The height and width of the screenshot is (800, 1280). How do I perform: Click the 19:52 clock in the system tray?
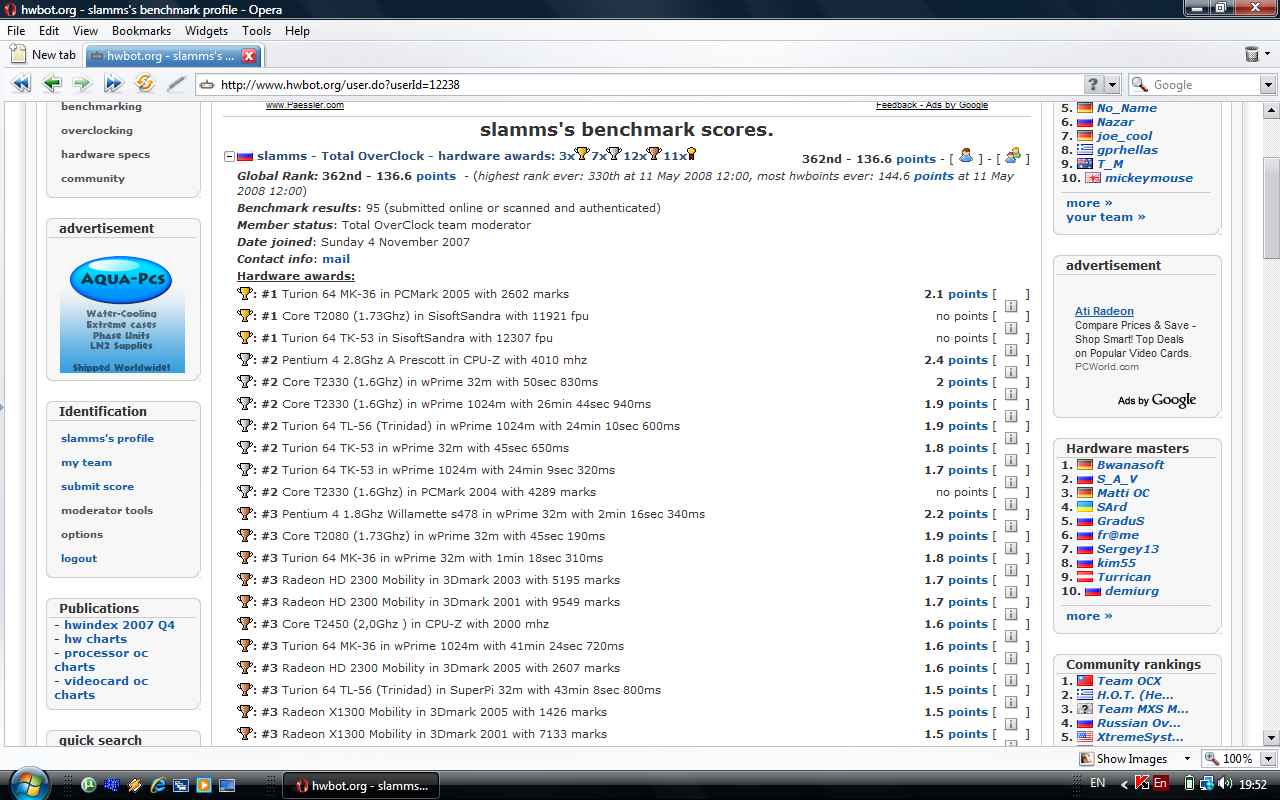coord(1253,785)
